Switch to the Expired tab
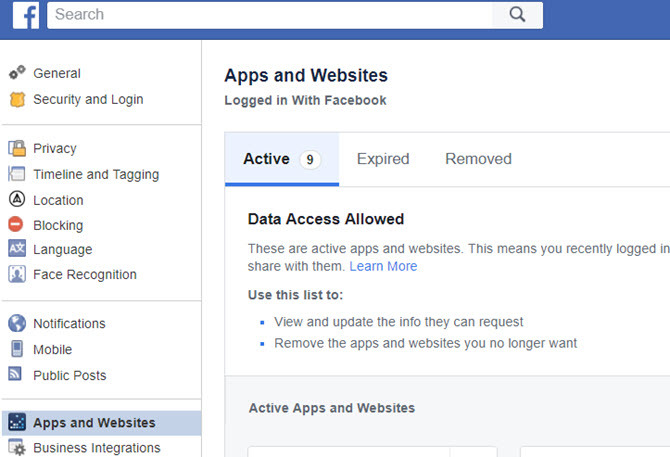 click(383, 159)
